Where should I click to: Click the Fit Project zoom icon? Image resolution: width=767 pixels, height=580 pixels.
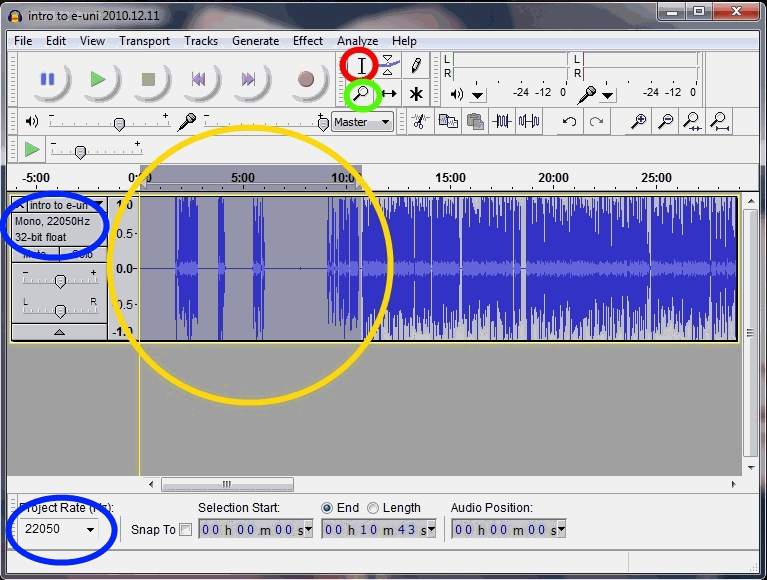click(x=718, y=122)
